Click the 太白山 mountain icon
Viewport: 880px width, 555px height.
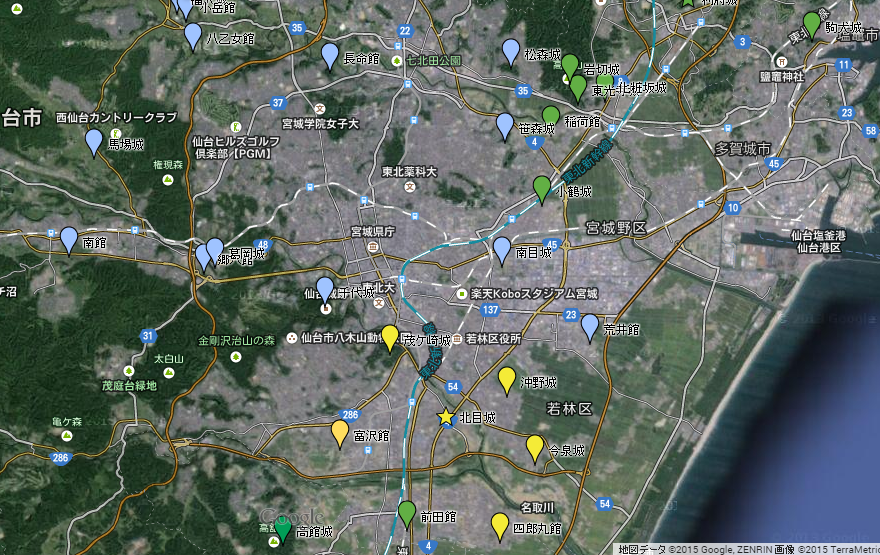pyautogui.click(x=168, y=373)
